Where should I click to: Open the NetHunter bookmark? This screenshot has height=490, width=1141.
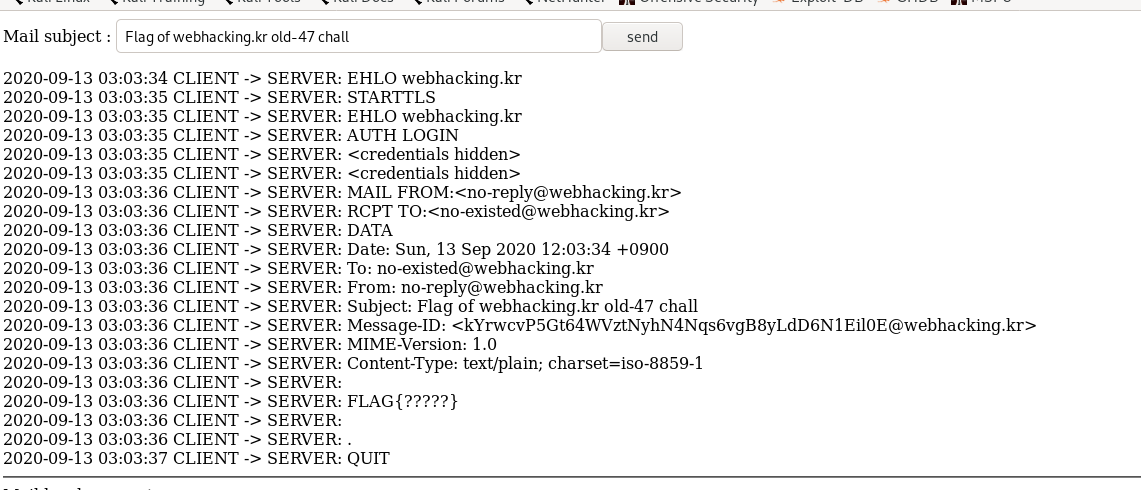564,1
